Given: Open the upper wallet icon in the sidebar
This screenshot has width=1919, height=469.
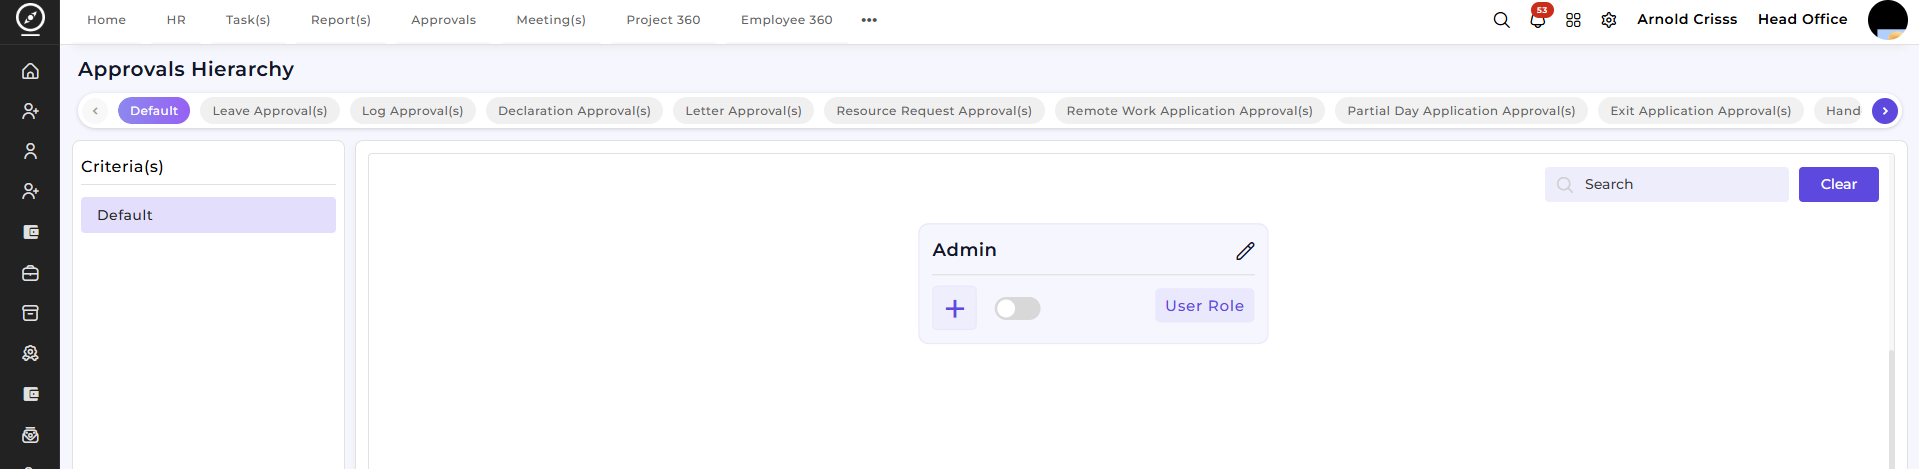Looking at the screenshot, I should point(30,232).
